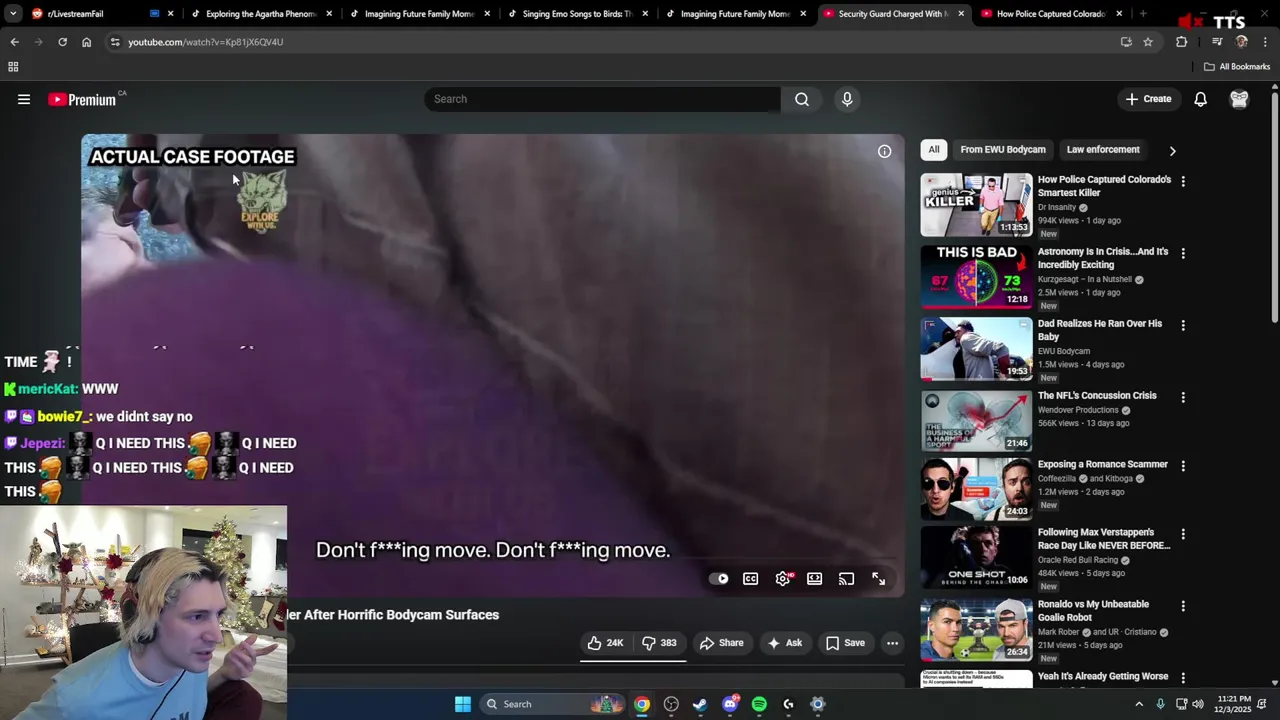Open options for Yeah It's Already Getting Worse
The height and width of the screenshot is (720, 1280).
click(1183, 678)
